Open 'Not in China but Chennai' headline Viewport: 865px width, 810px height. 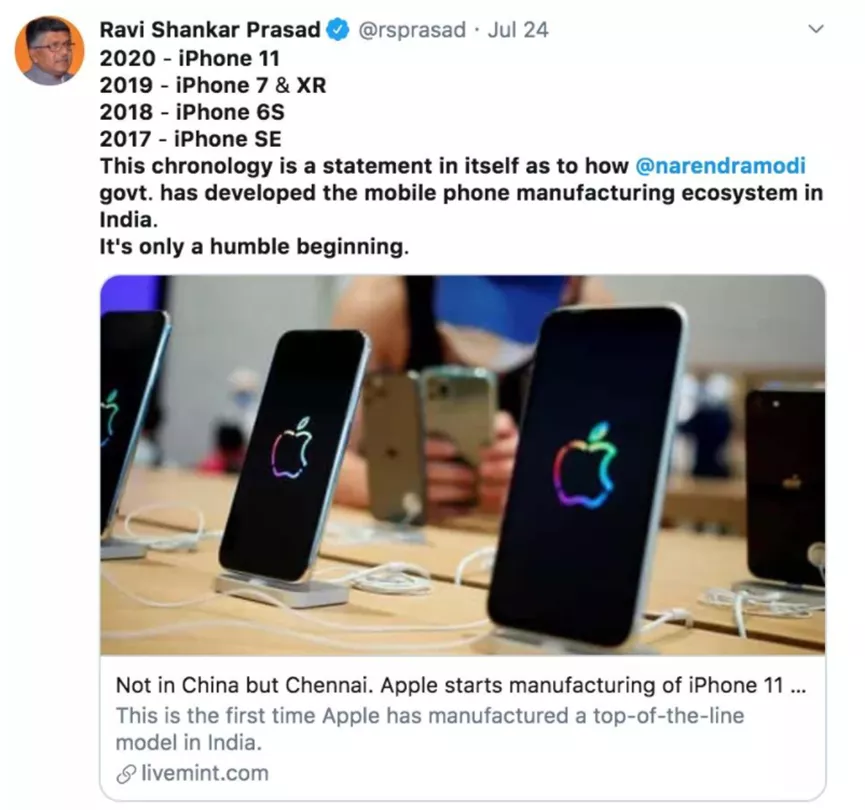[x=461, y=685]
